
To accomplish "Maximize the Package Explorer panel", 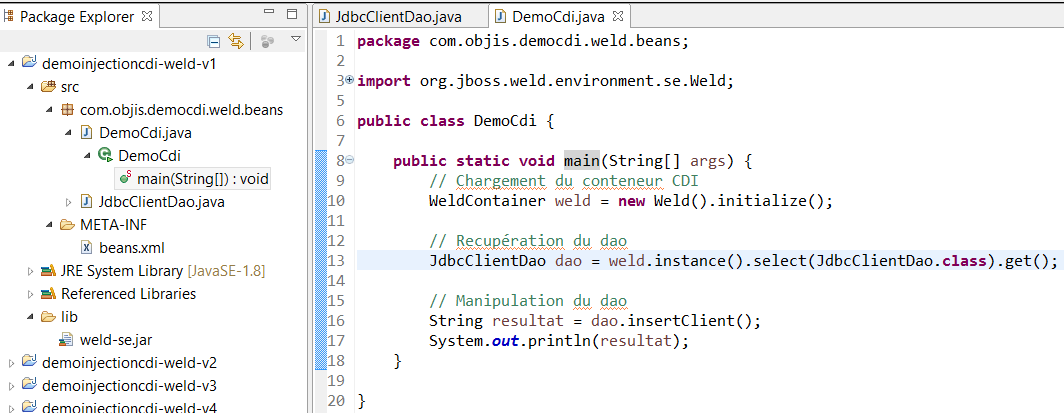I will (291, 16).
